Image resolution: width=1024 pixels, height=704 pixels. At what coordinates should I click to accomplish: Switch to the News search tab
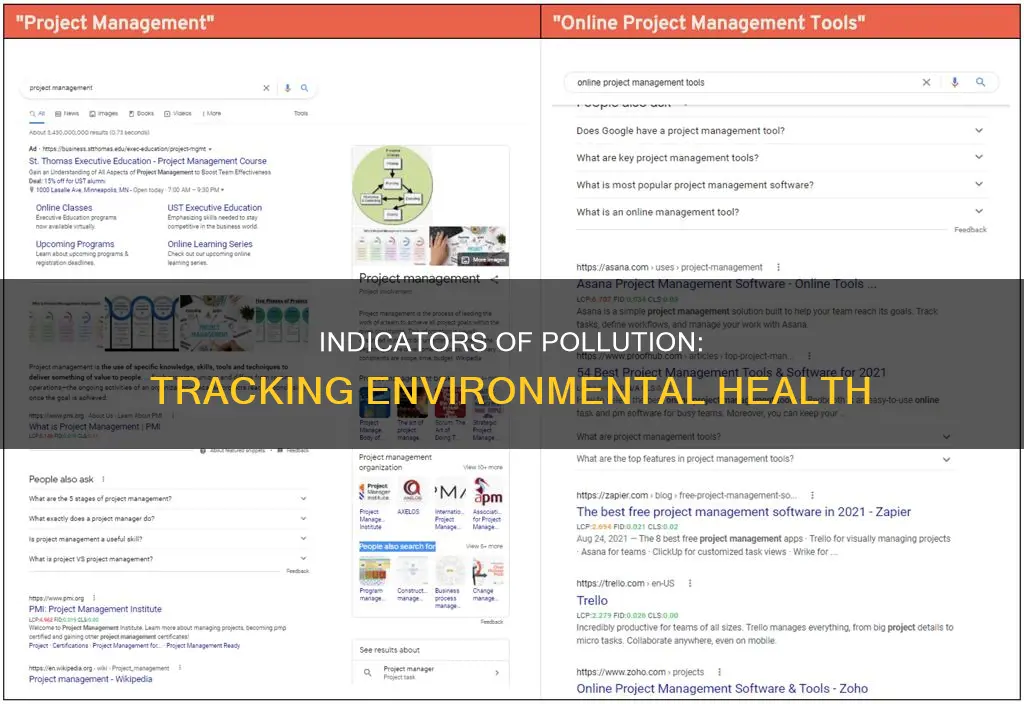67,114
